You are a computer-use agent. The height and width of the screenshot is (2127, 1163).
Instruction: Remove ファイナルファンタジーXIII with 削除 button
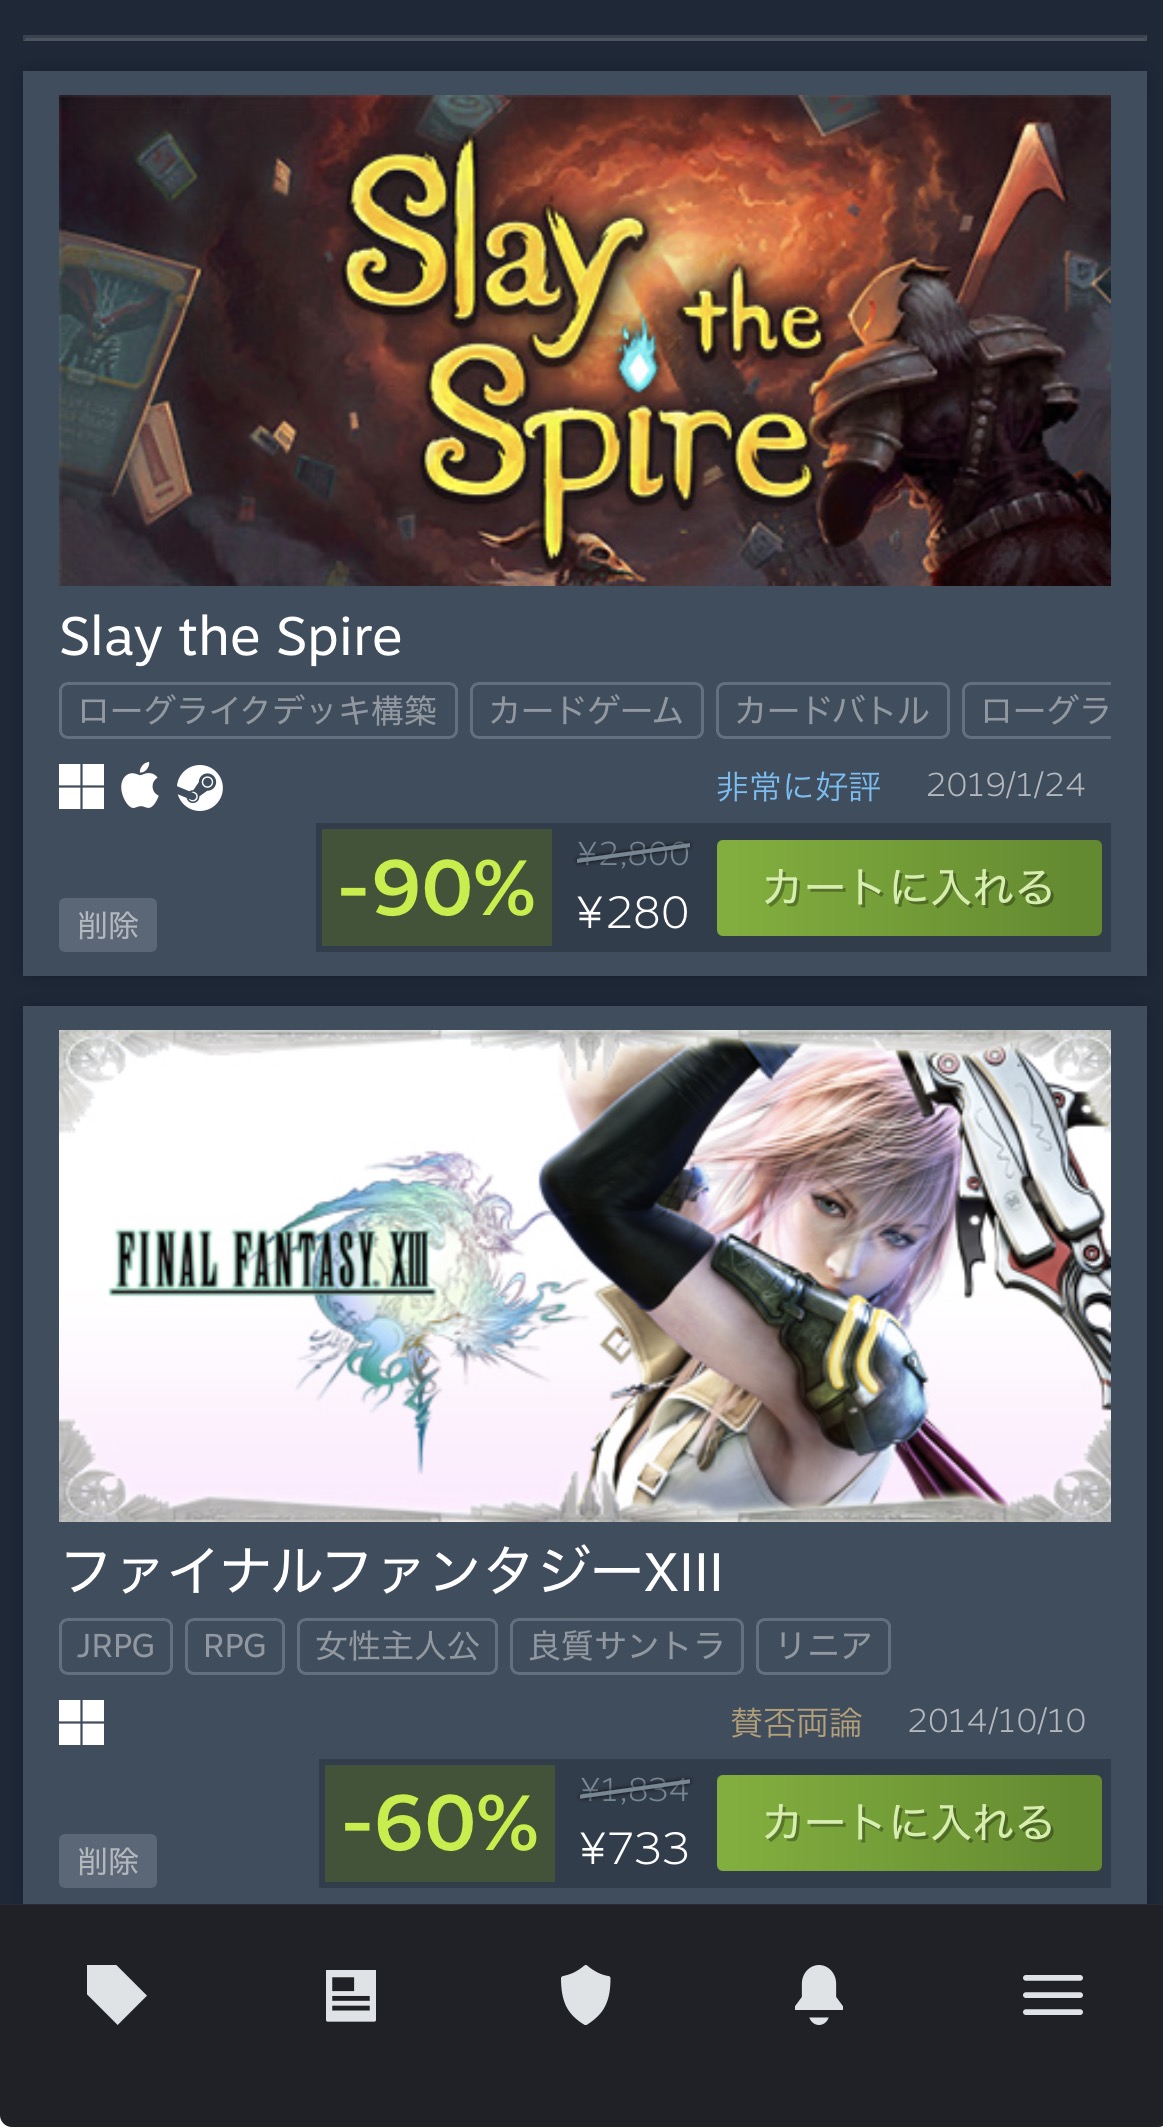tap(108, 1861)
